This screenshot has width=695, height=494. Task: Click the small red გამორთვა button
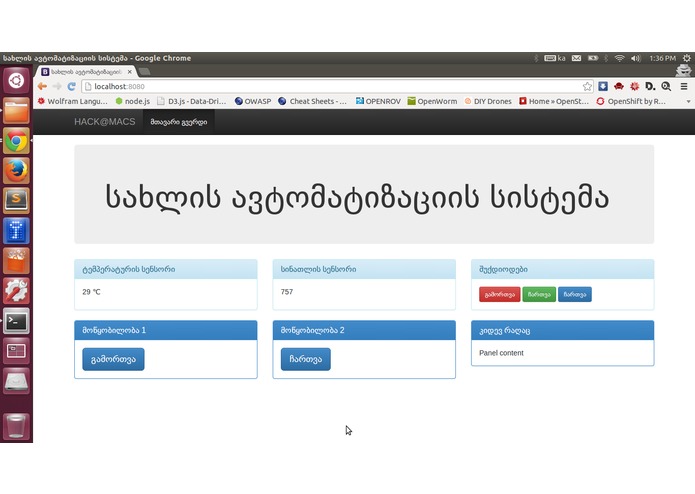tap(500, 295)
